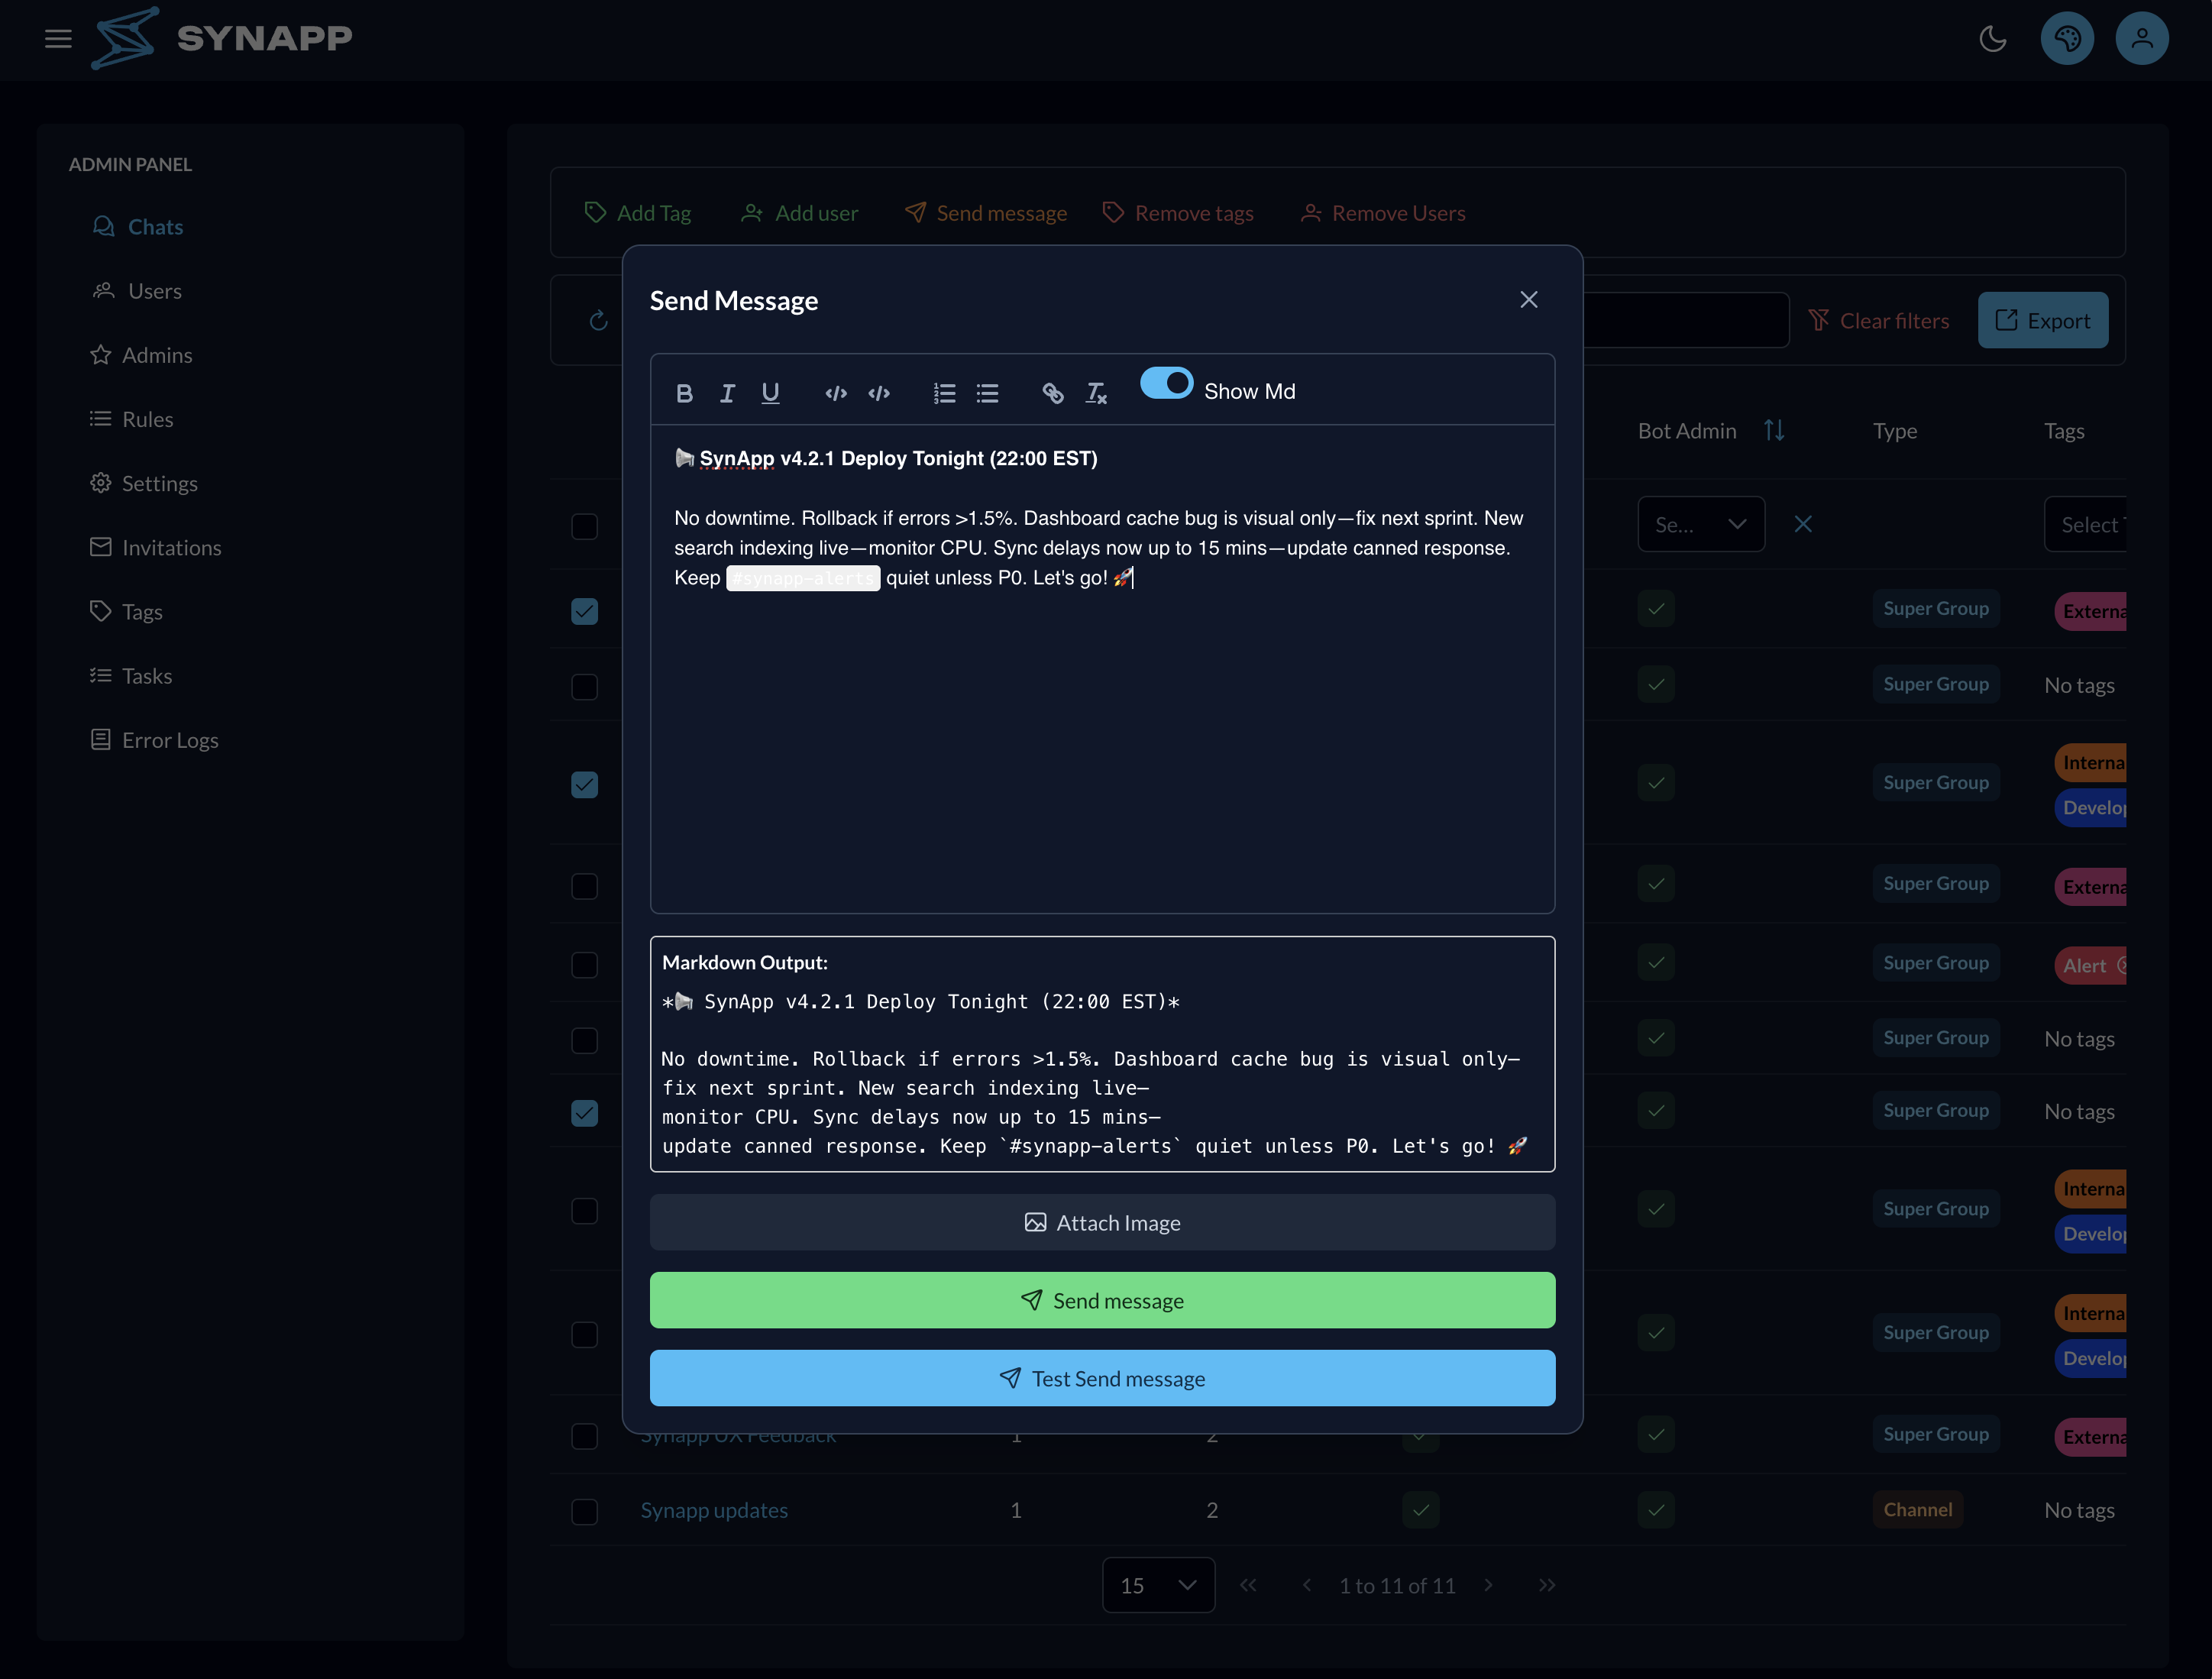Viewport: 2212px width, 1679px height.
Task: Toggle the header select-all checkbox
Action: (584, 526)
